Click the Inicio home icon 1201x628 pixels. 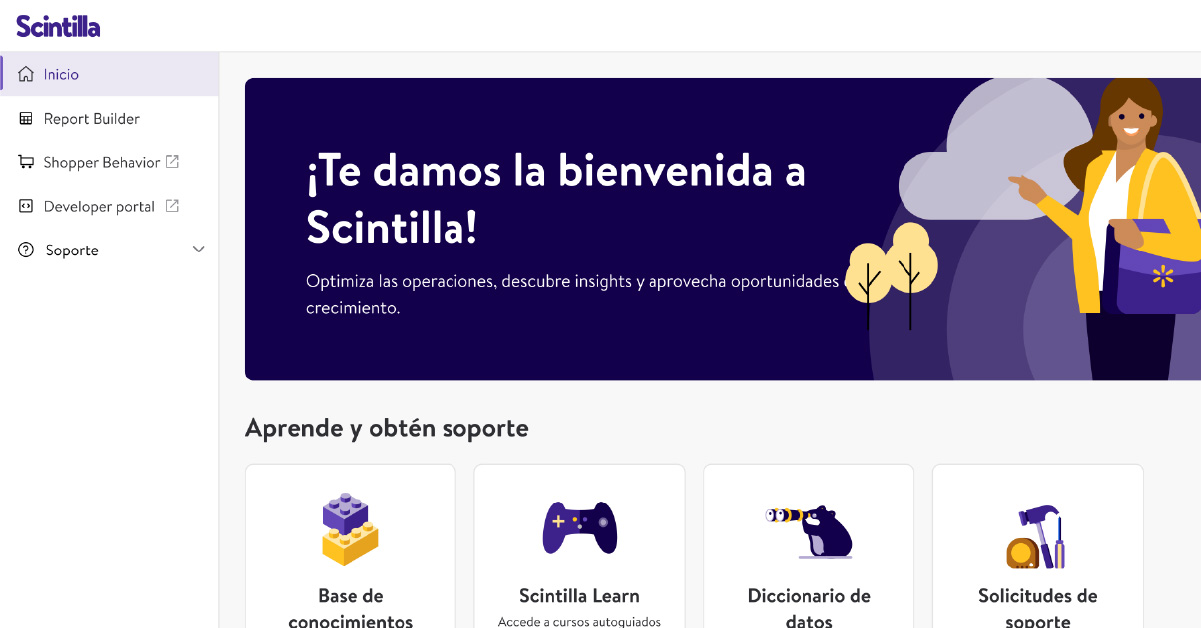tap(26, 75)
